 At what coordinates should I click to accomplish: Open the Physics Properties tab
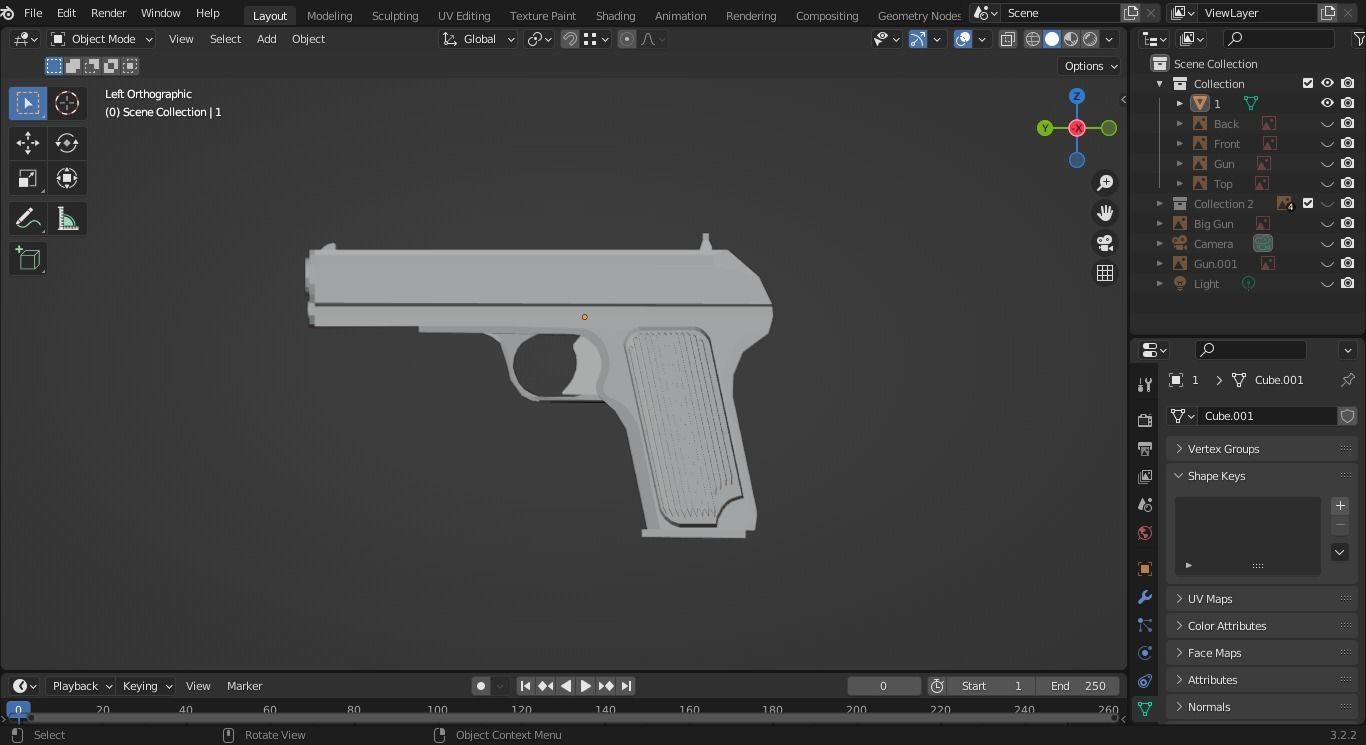click(1144, 652)
